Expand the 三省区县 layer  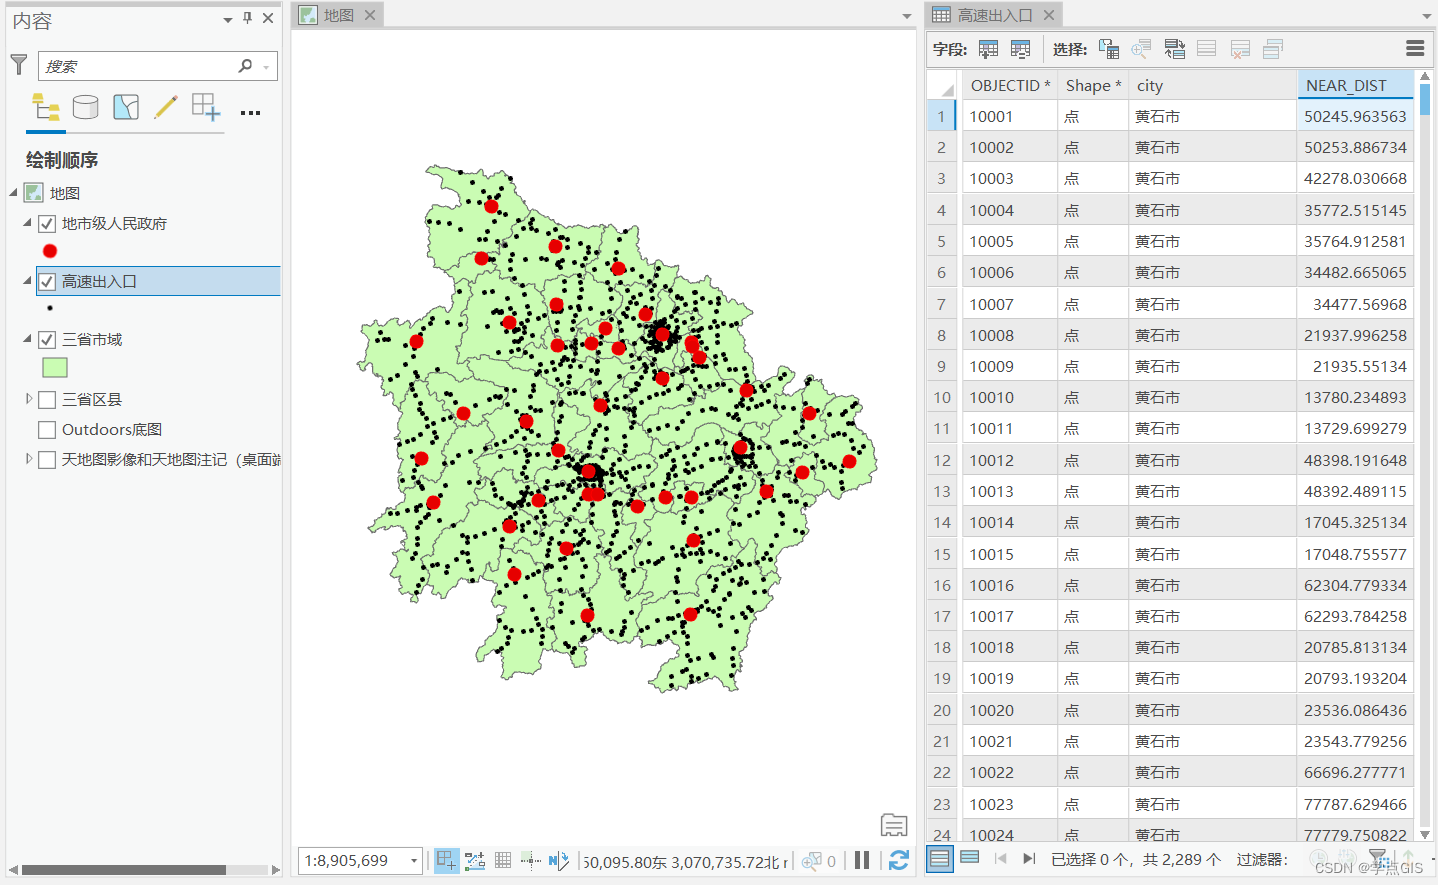pos(29,399)
